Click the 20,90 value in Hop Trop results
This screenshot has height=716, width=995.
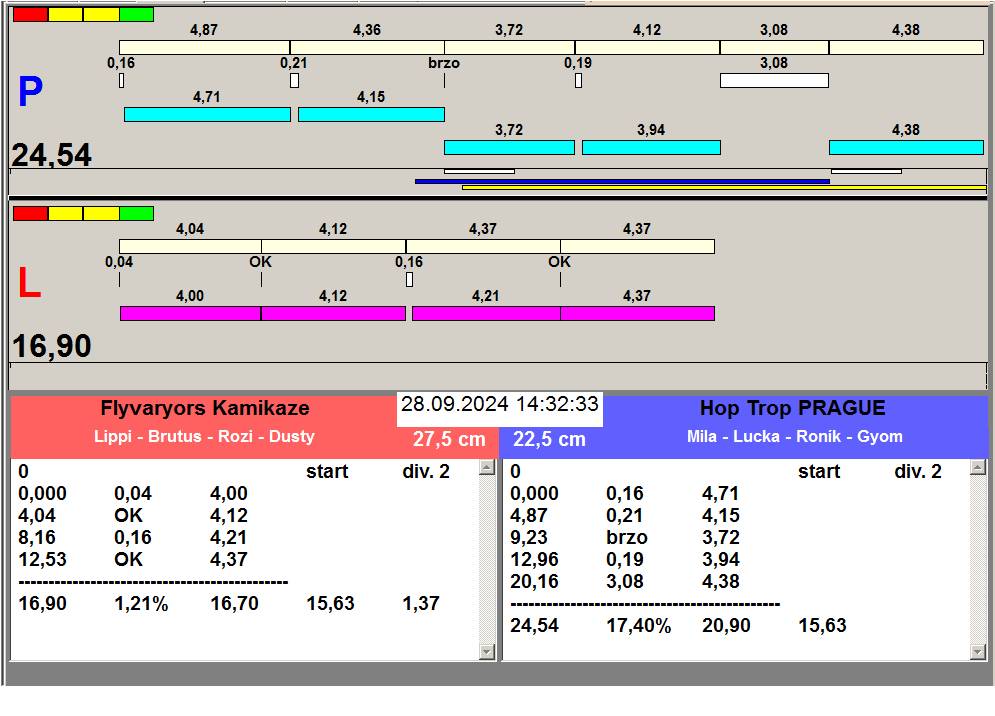coord(726,625)
